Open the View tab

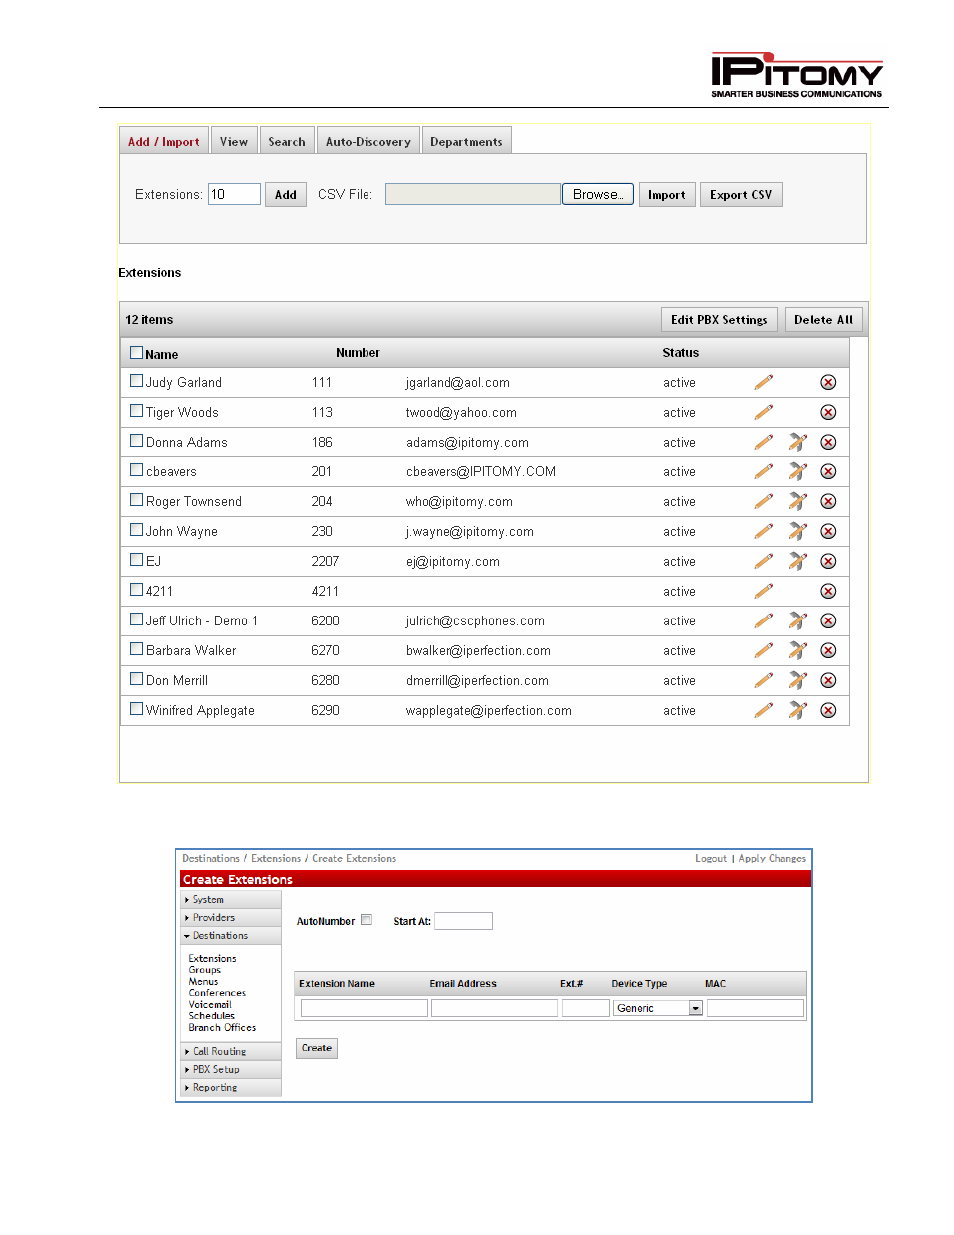pyautogui.click(x=234, y=141)
